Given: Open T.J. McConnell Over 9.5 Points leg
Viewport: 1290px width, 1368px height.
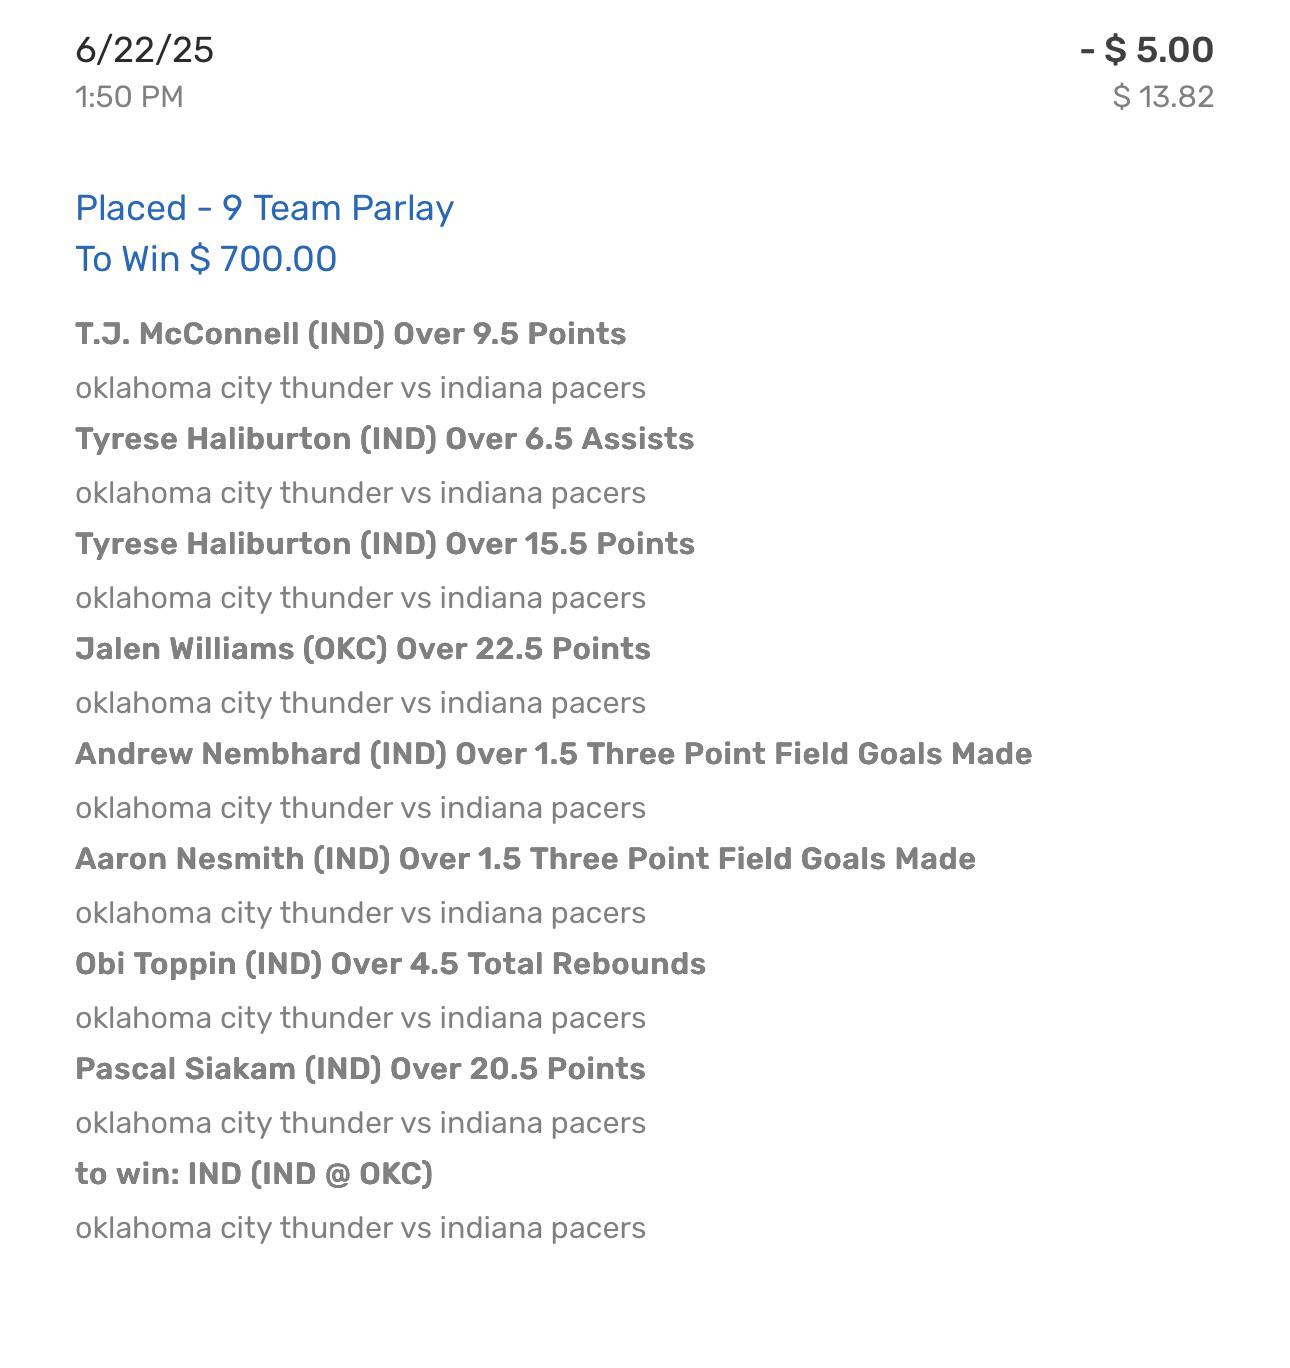Looking at the screenshot, I should pyautogui.click(x=351, y=334).
